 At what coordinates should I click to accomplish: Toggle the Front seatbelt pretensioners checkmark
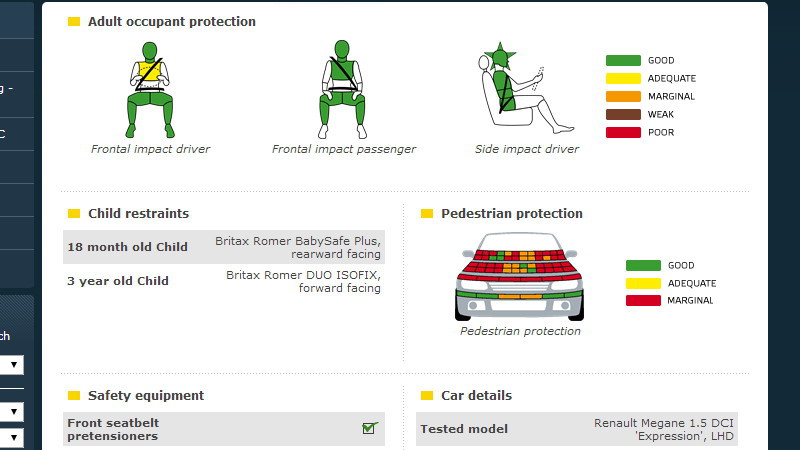click(x=370, y=428)
